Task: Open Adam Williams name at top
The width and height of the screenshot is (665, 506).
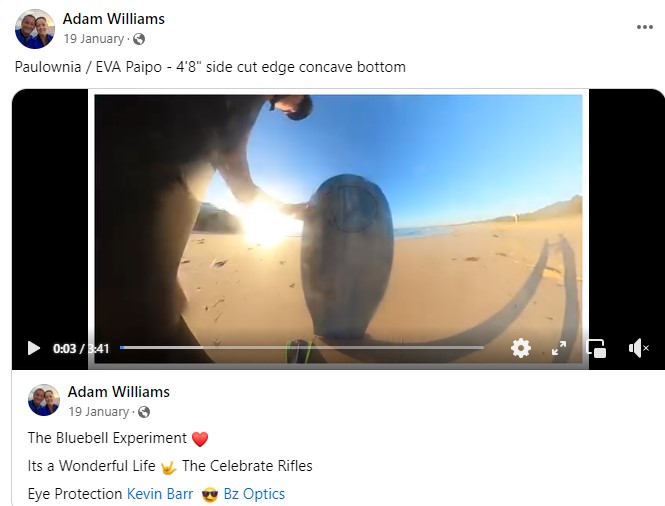Action: click(114, 19)
